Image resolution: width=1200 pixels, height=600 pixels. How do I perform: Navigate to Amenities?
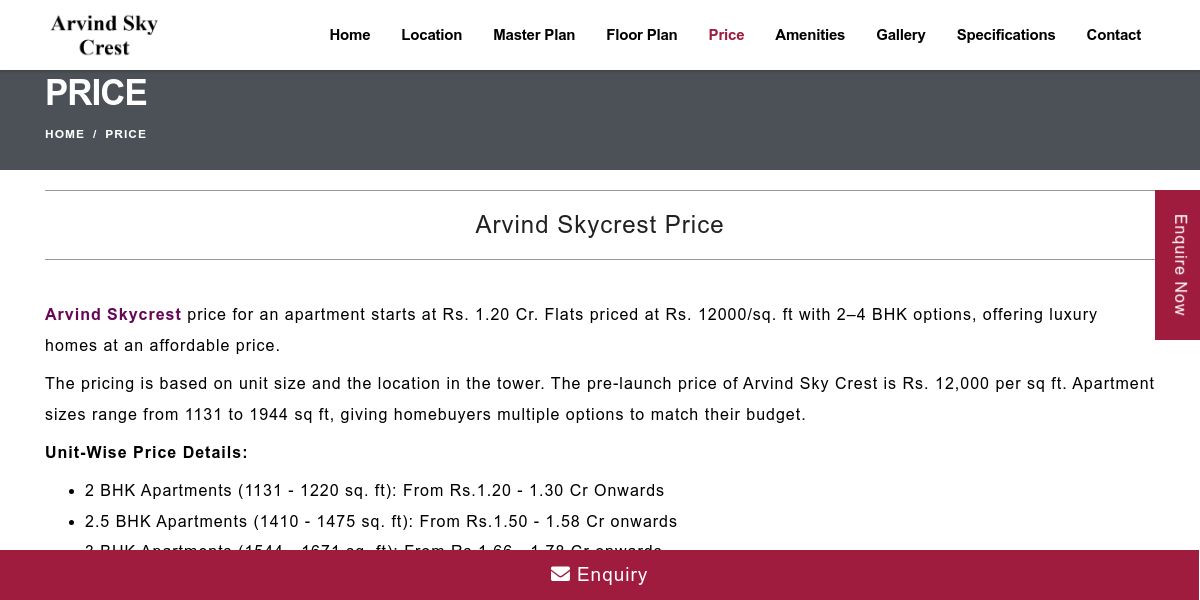(x=810, y=35)
